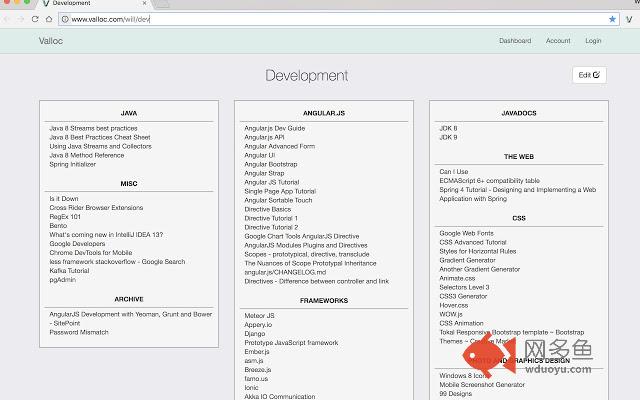640x400 pixels.
Task: Open Angular.js Dev Guide link
Action: tap(275, 128)
